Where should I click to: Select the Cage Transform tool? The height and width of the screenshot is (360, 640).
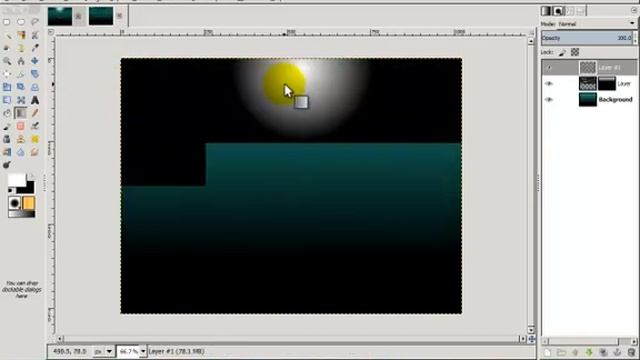[21, 100]
